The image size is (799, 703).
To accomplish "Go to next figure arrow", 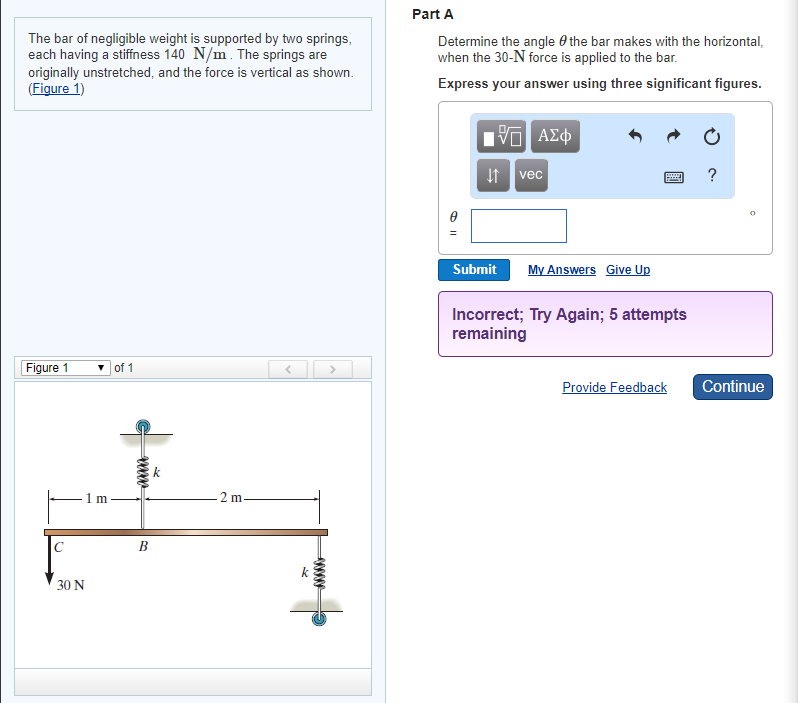I will point(333,369).
